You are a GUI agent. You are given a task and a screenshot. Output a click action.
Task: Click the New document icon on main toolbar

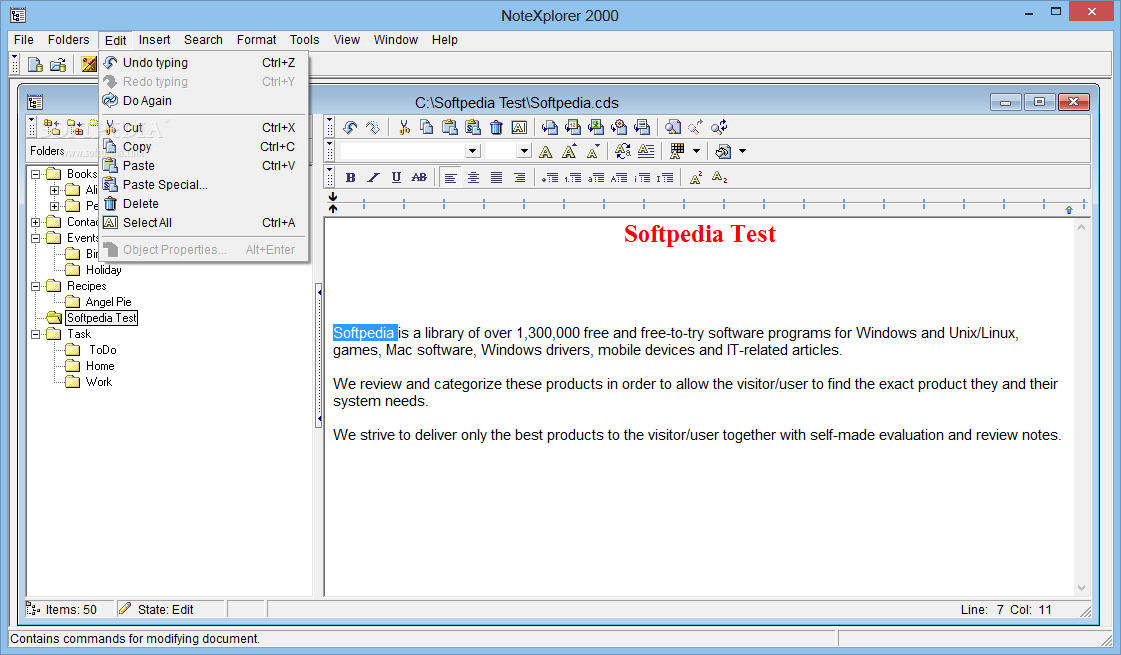point(34,64)
